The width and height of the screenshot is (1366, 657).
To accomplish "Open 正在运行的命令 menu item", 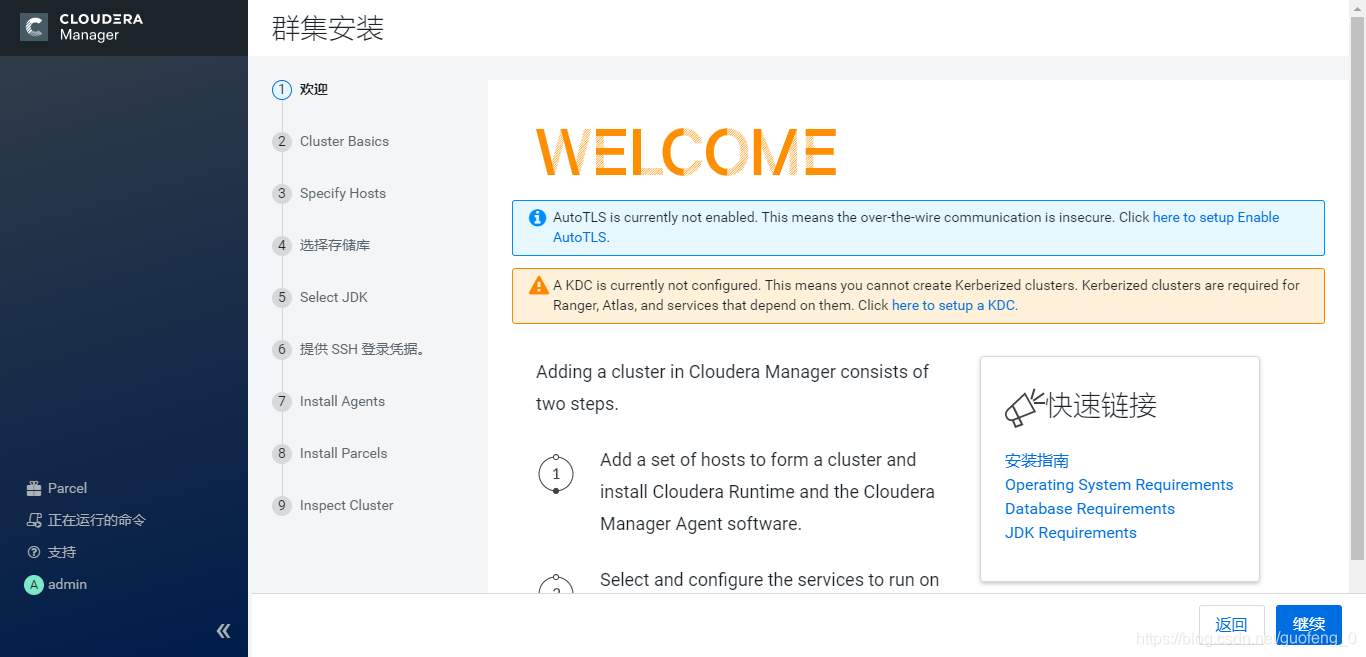I will tap(97, 520).
